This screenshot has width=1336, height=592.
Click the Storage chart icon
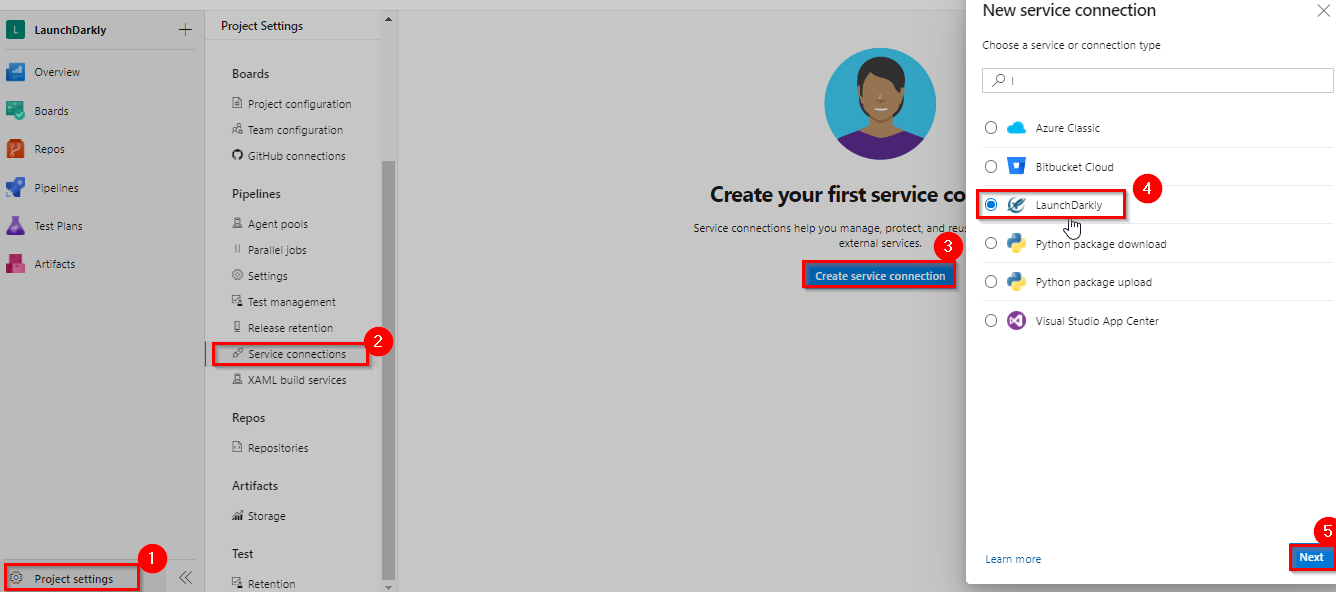coord(238,516)
